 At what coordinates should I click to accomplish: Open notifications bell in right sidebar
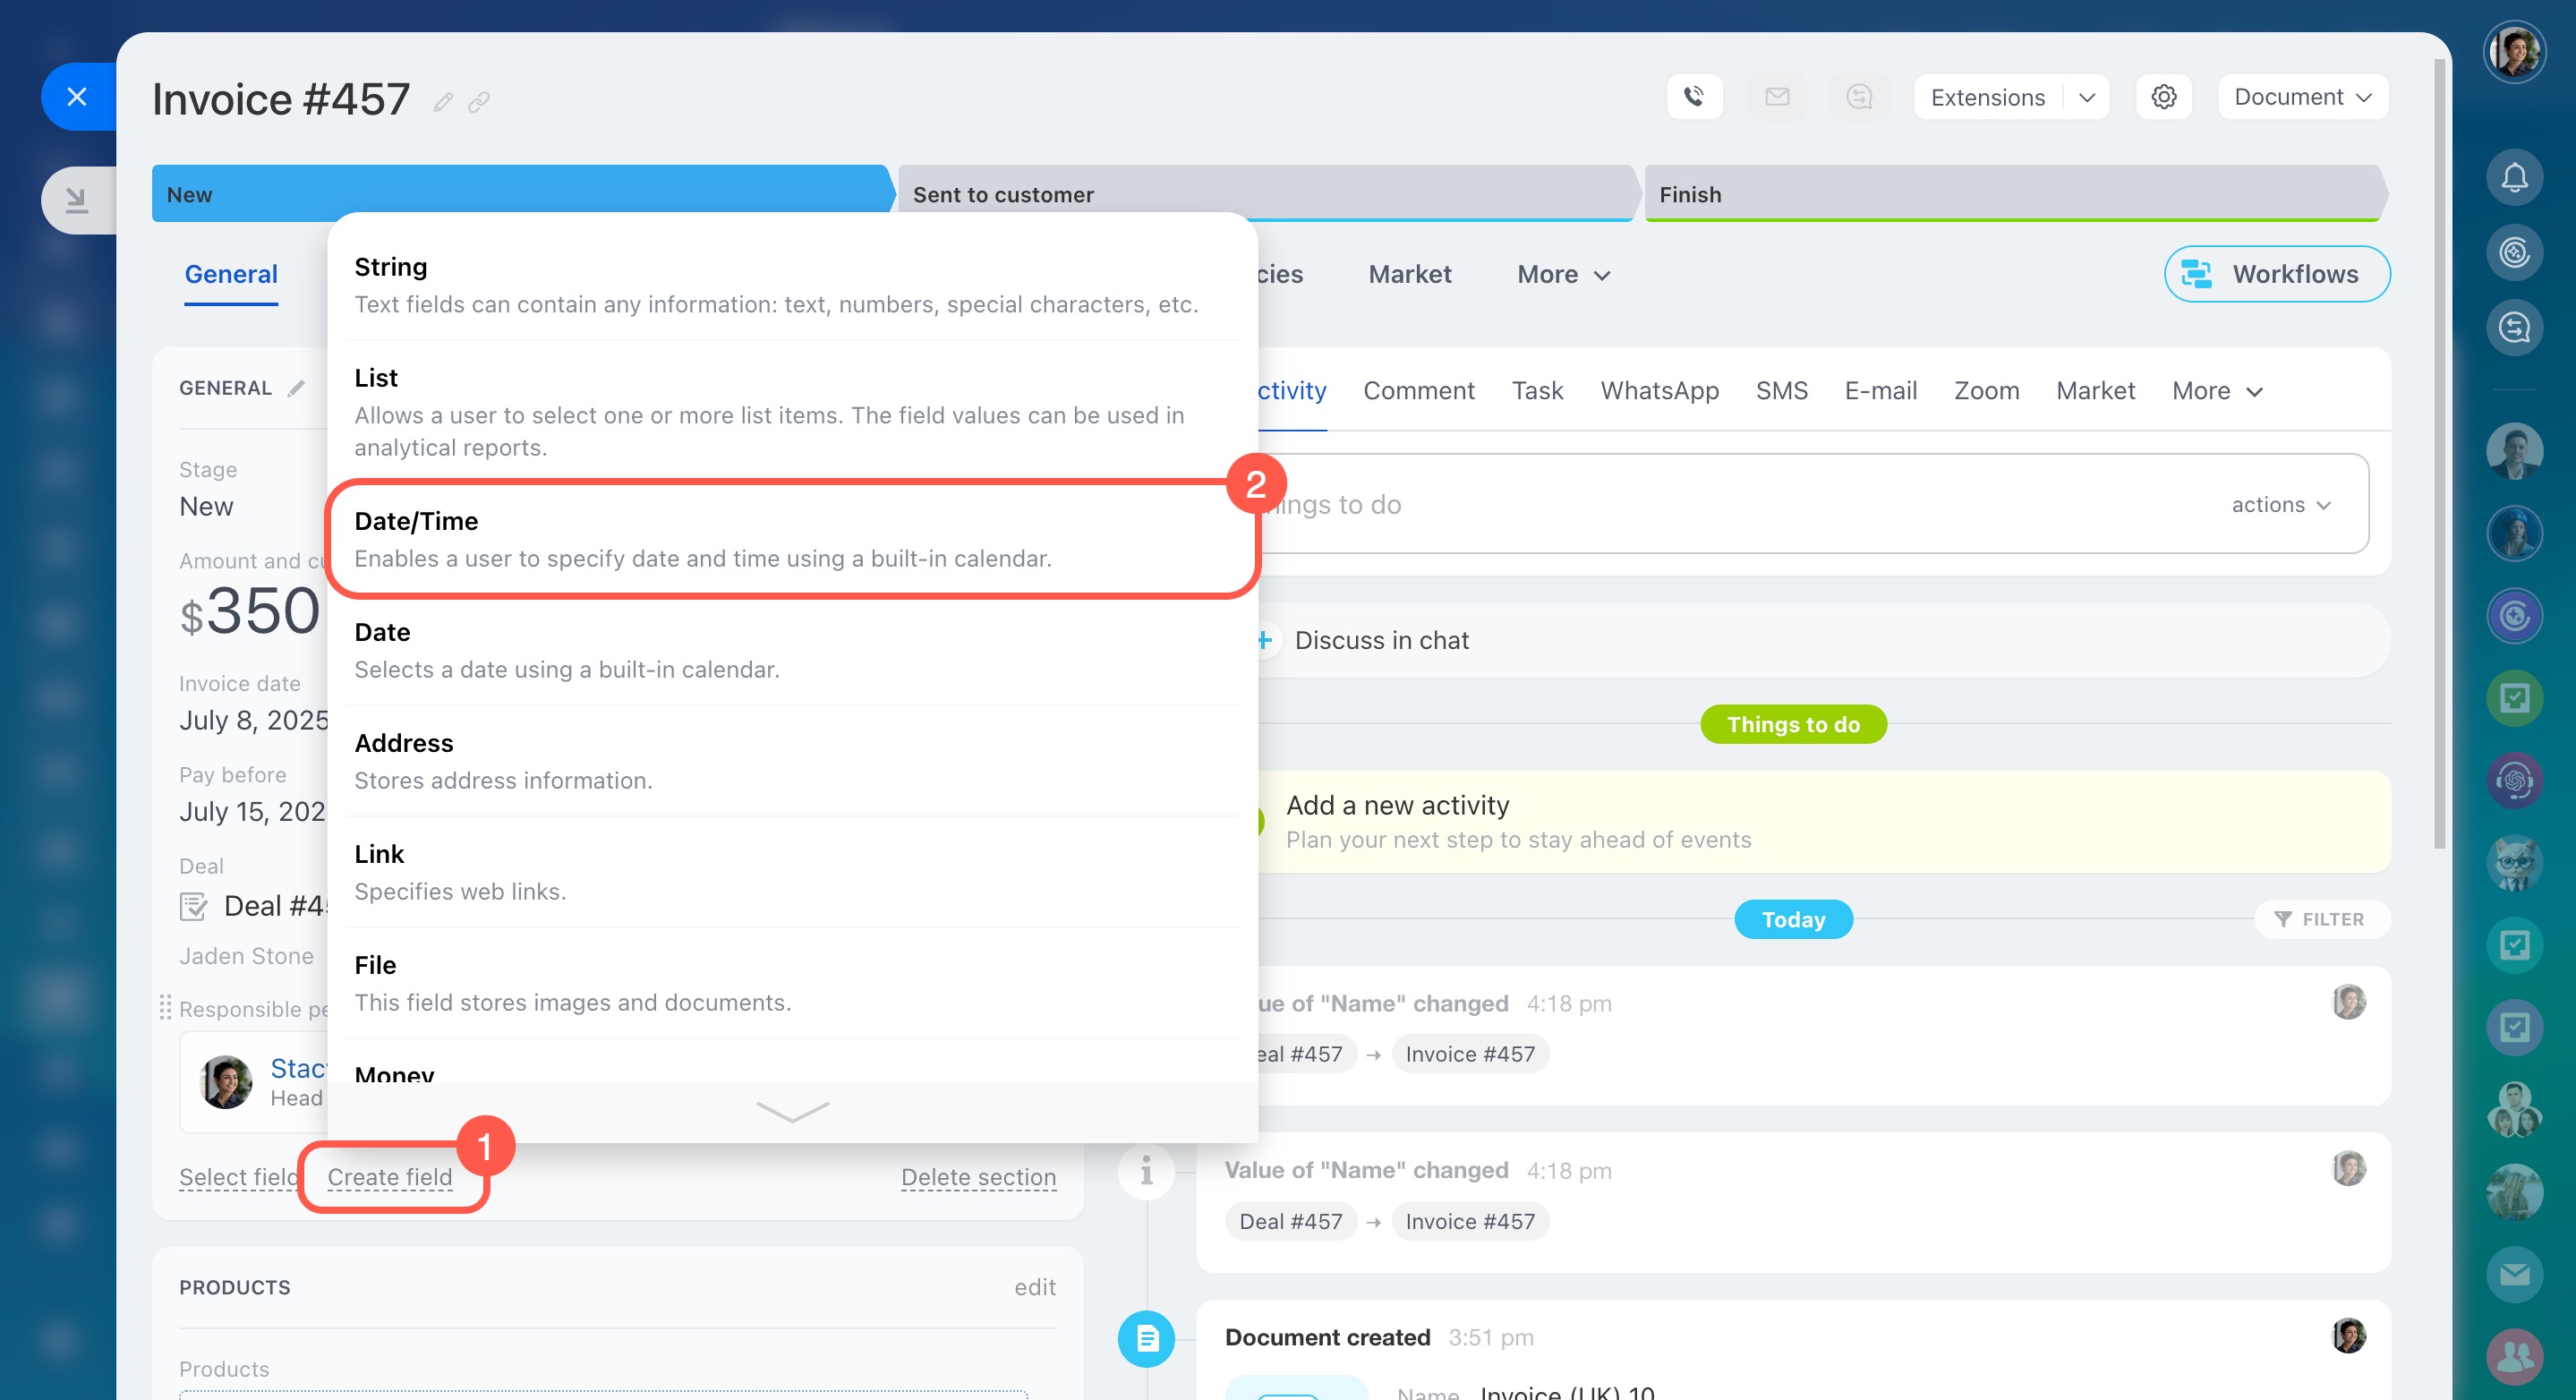coord(2514,178)
